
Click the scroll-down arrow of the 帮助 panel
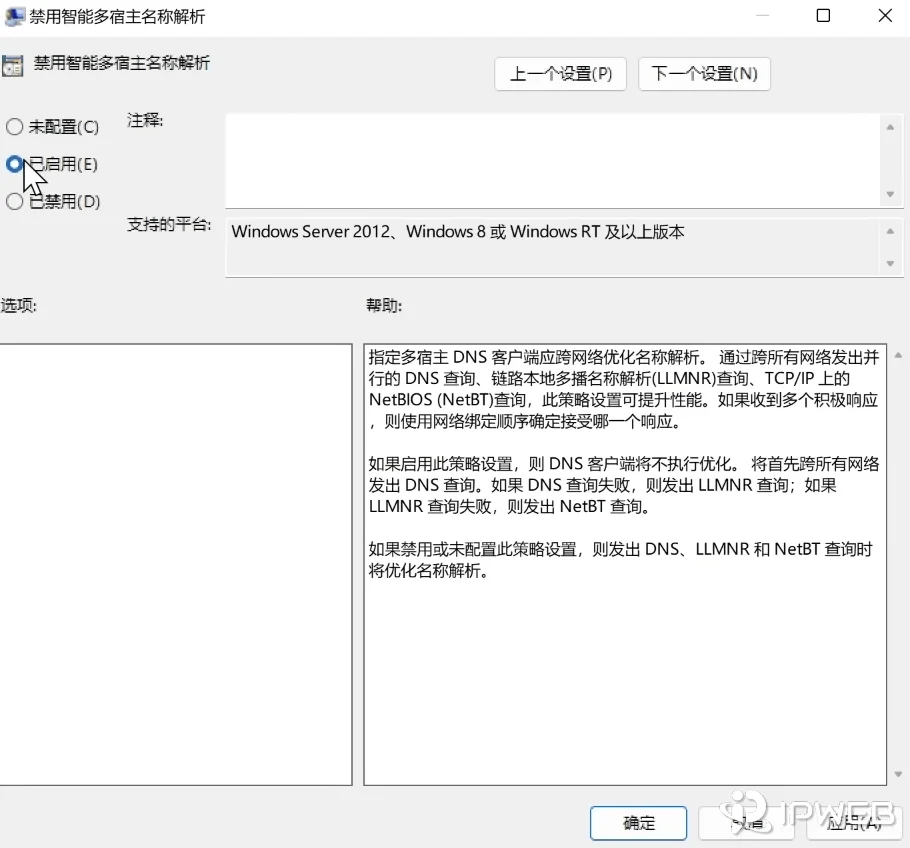click(x=897, y=775)
